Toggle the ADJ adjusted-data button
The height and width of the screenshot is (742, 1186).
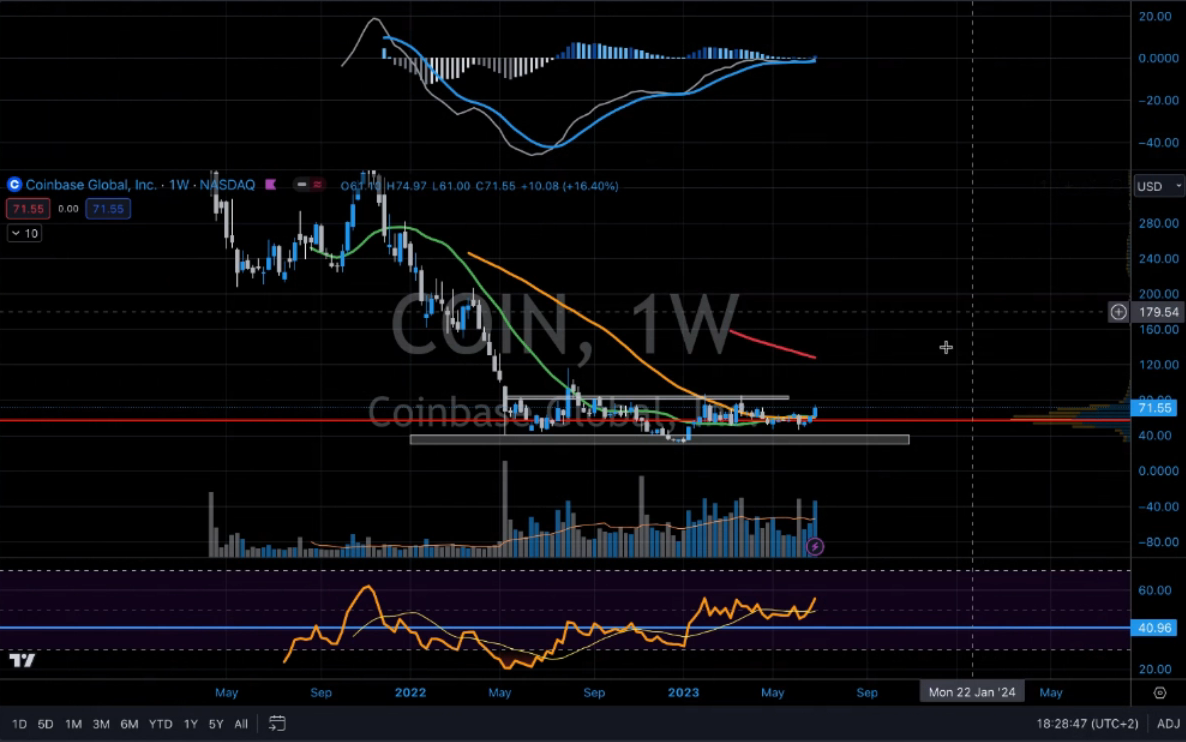[x=1168, y=723]
